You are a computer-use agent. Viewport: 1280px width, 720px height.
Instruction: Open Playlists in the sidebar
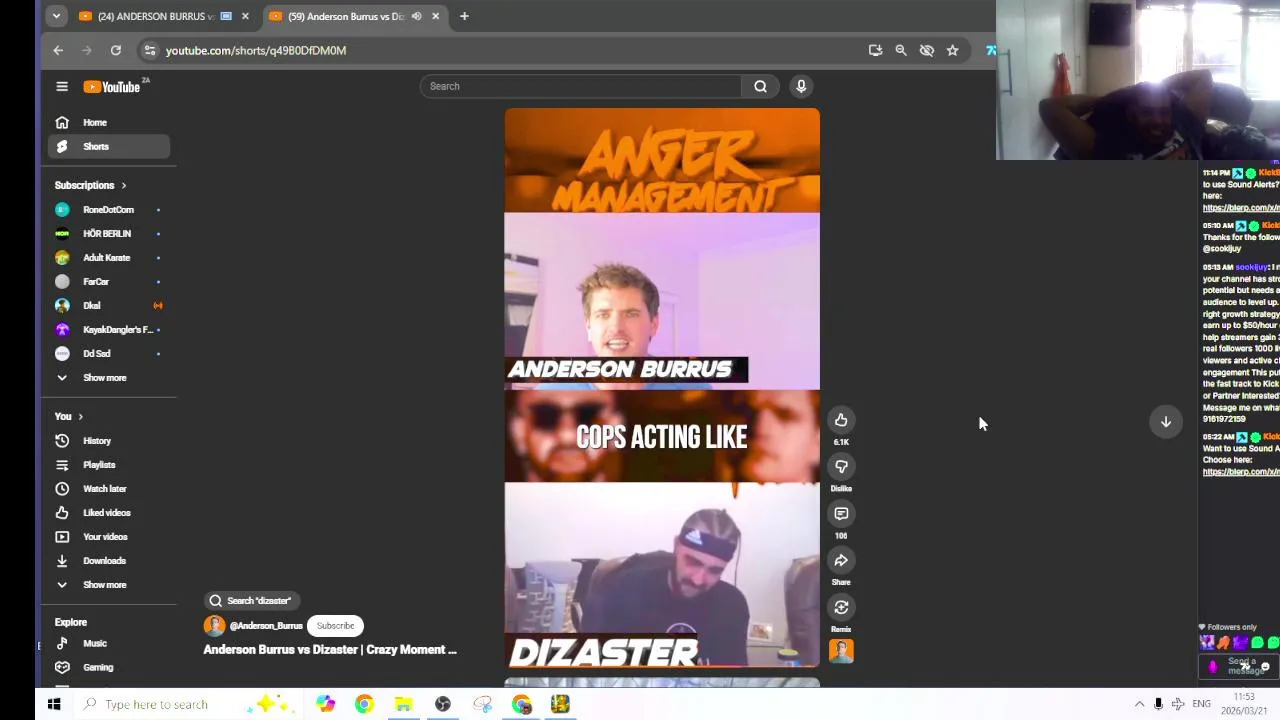tap(109, 464)
